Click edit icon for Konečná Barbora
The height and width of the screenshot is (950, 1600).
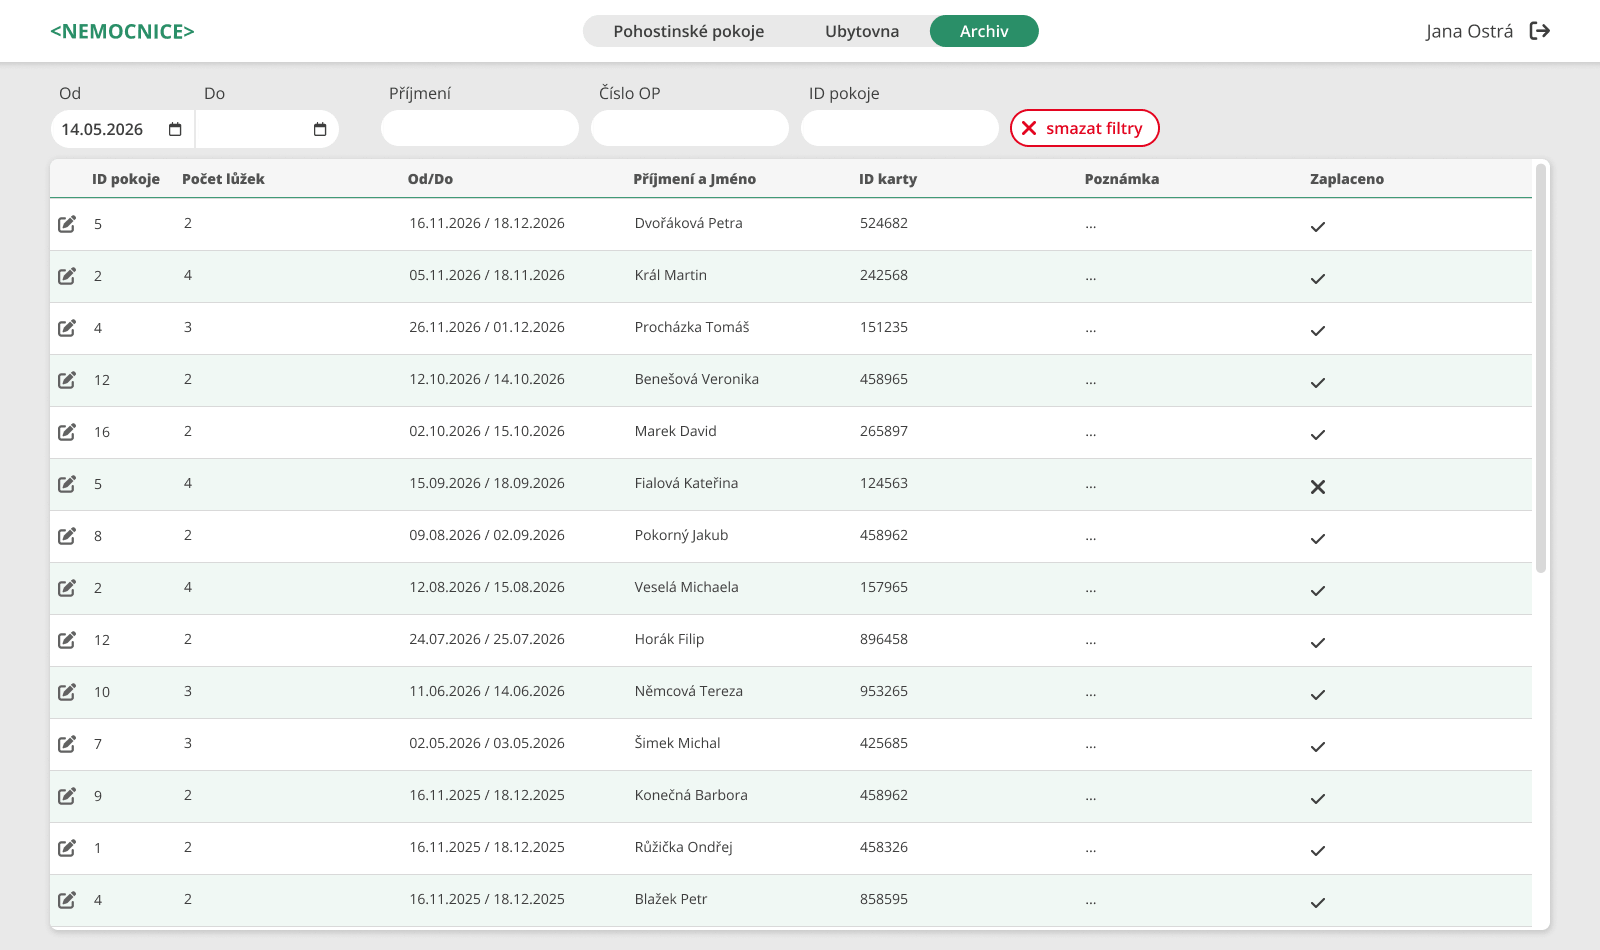click(67, 796)
